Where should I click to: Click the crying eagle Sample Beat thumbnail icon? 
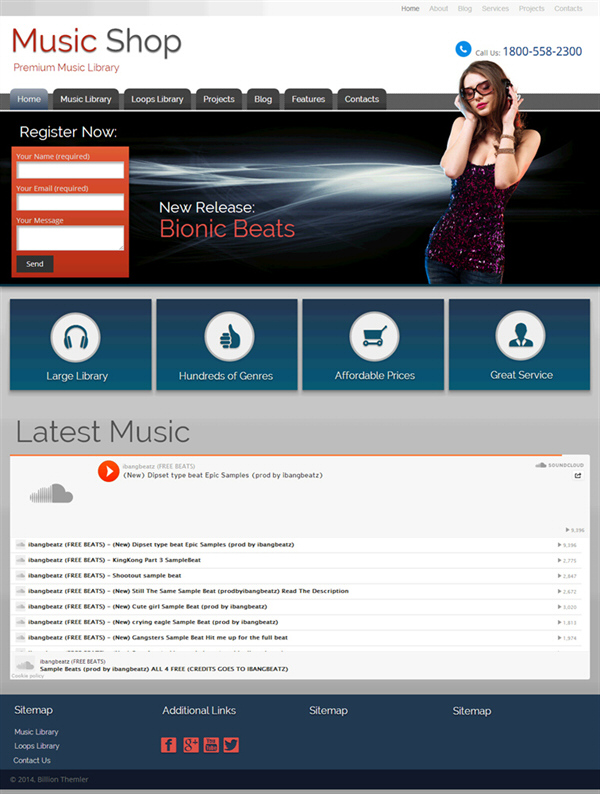coord(21,622)
